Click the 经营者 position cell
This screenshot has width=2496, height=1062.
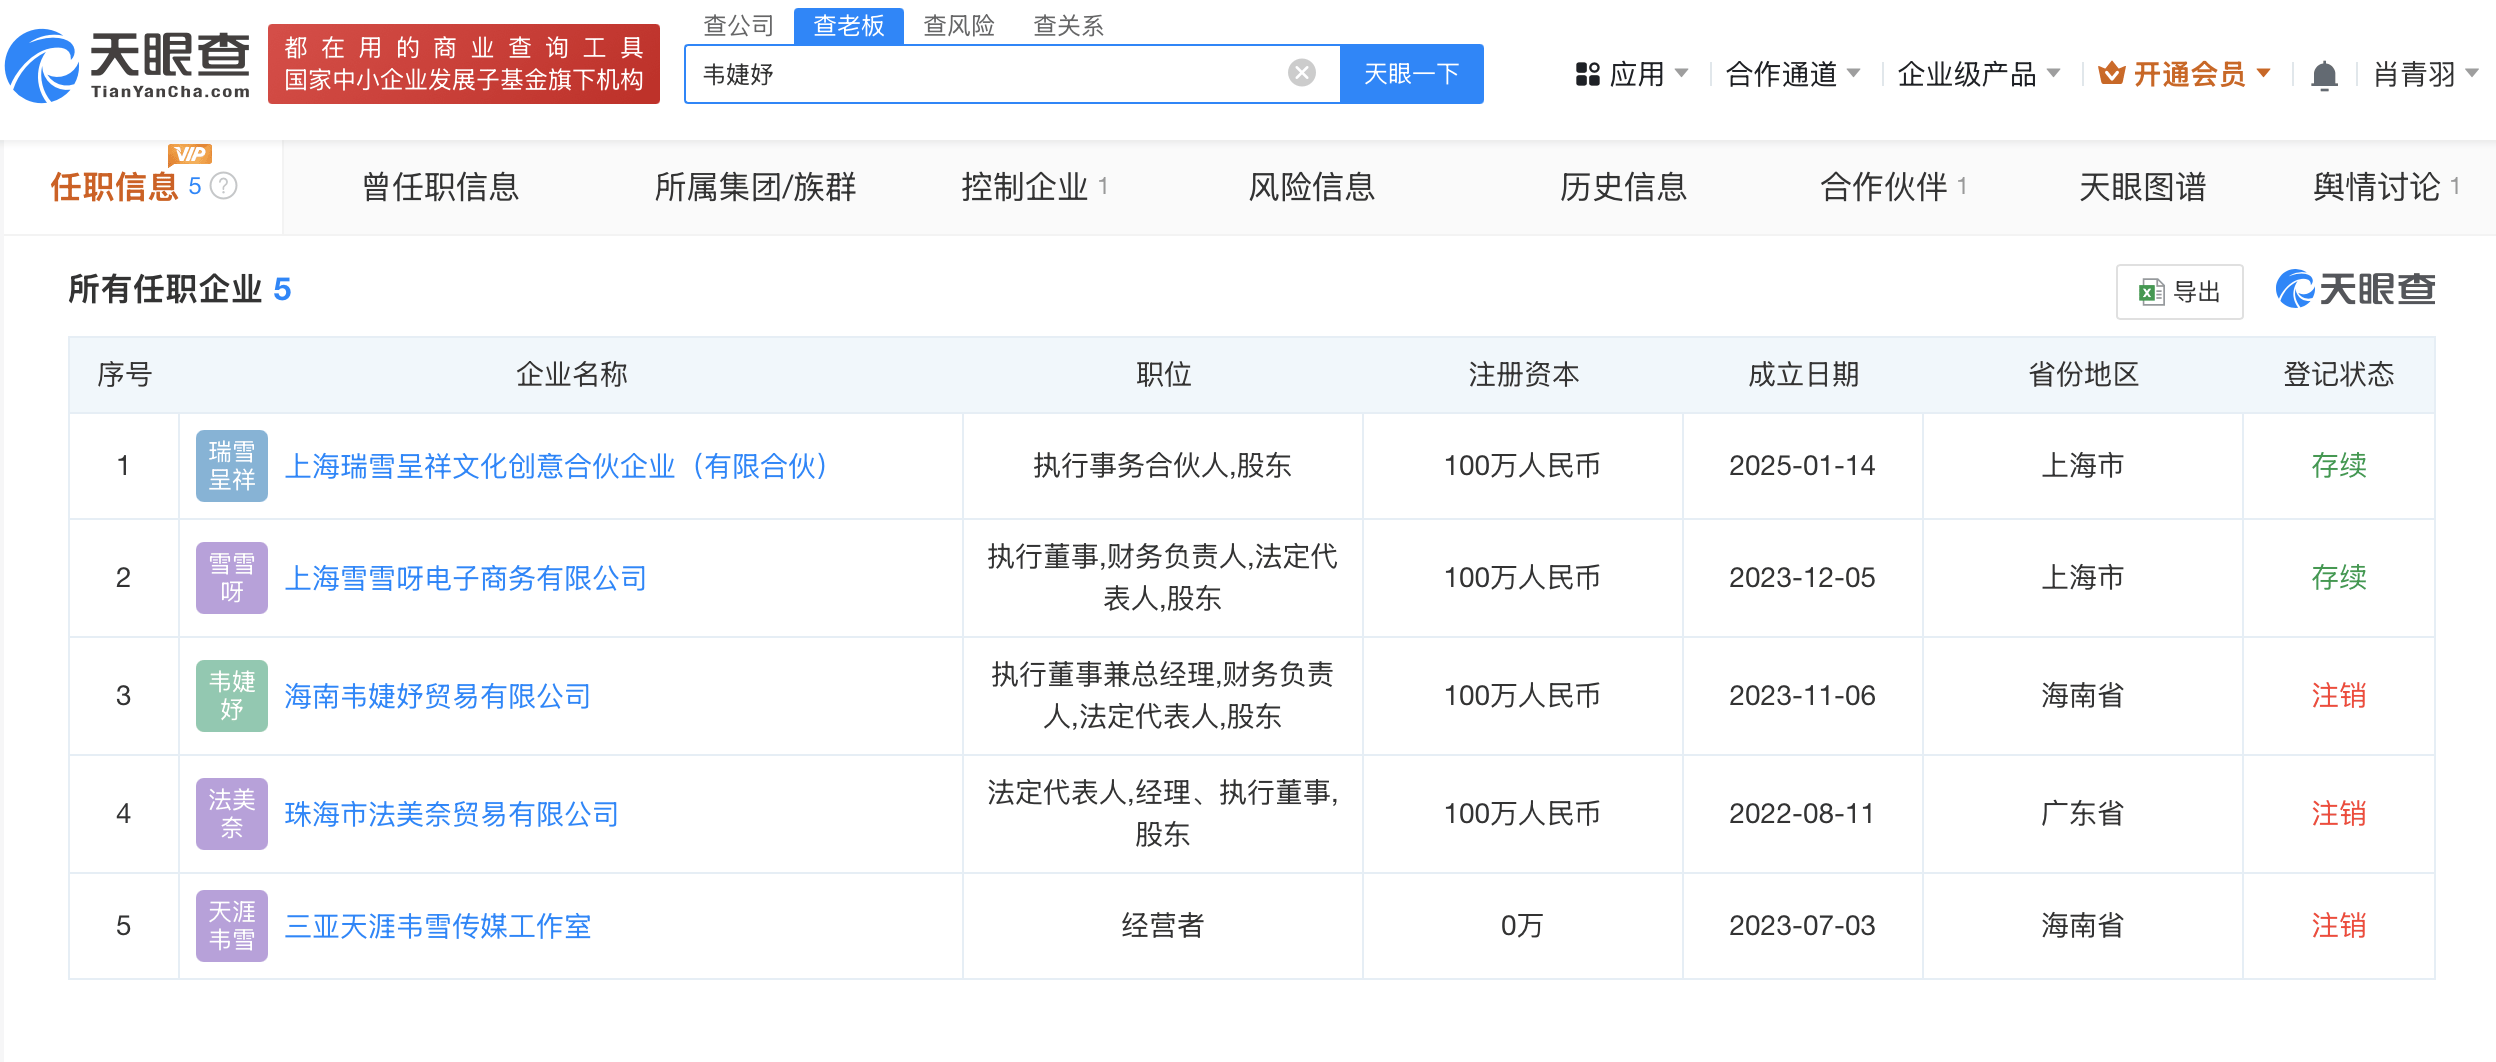[1163, 926]
